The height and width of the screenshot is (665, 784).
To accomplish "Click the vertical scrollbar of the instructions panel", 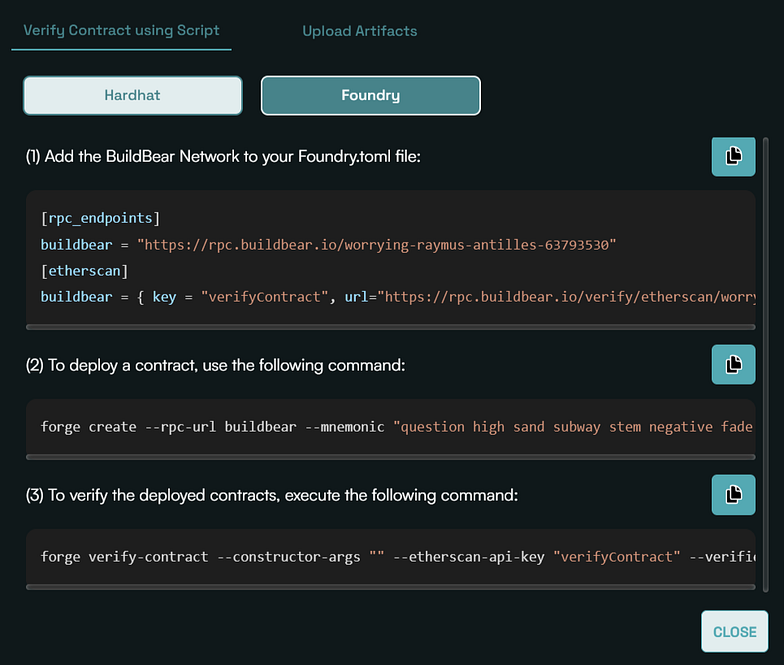I will 766,365.
